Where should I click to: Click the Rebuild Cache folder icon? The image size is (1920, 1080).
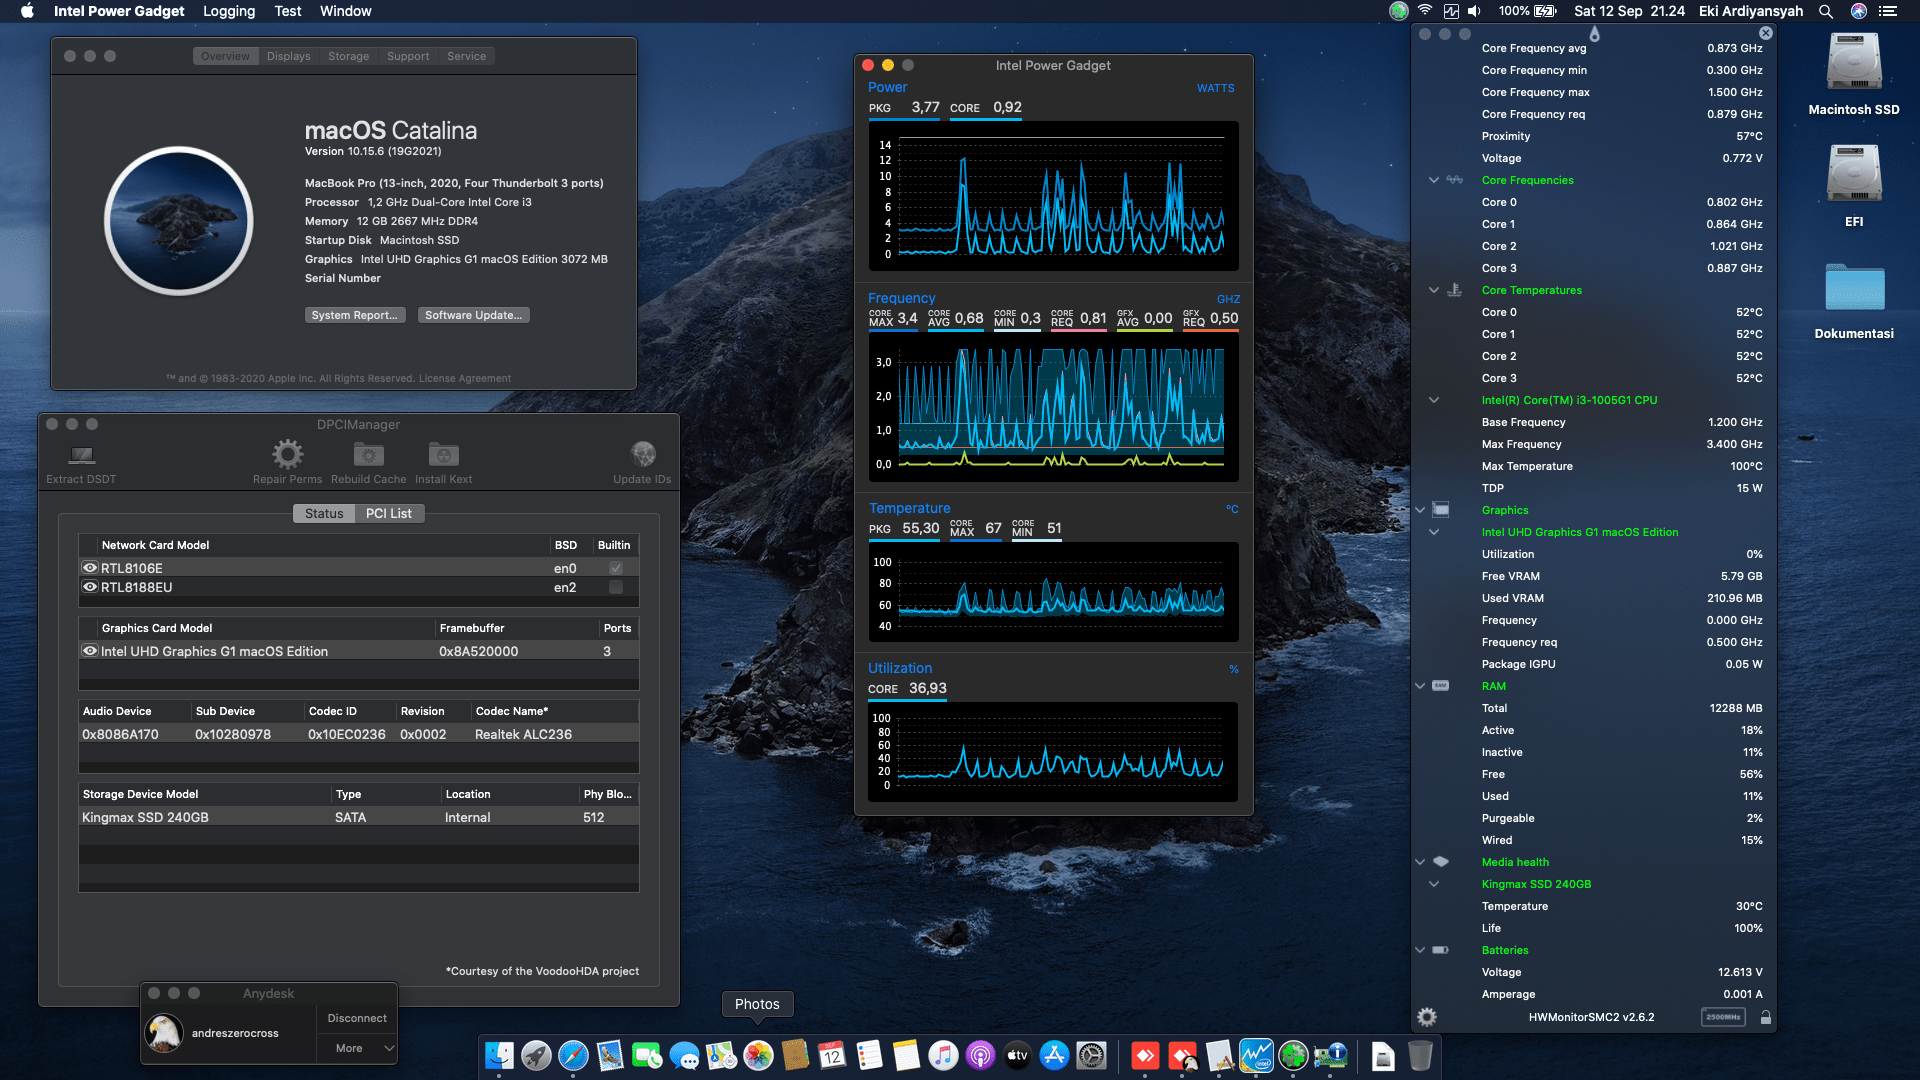coord(368,456)
